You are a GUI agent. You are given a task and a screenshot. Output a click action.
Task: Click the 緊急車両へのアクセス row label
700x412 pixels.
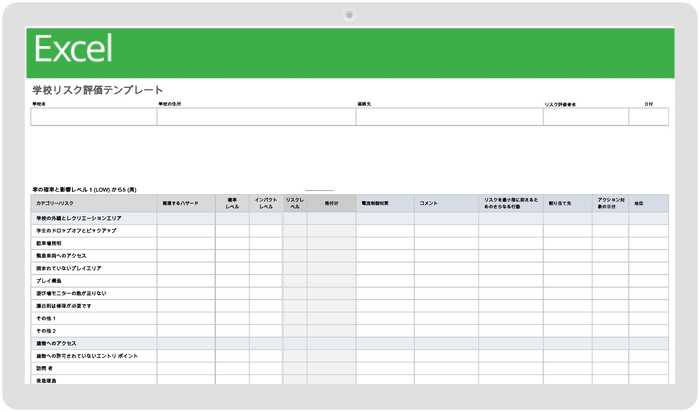click(x=61, y=256)
